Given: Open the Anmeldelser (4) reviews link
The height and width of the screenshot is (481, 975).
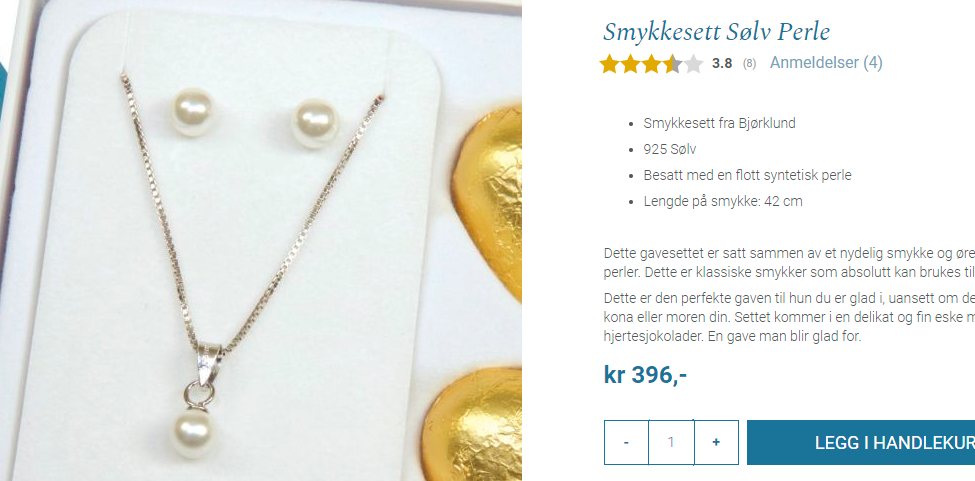Looking at the screenshot, I should click(826, 63).
